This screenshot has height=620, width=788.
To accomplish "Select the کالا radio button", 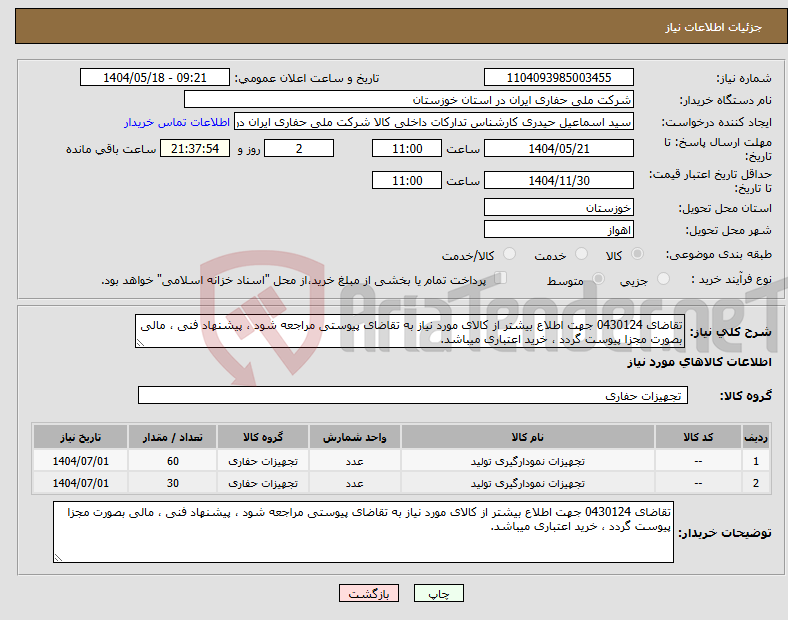I will coord(637,254).
